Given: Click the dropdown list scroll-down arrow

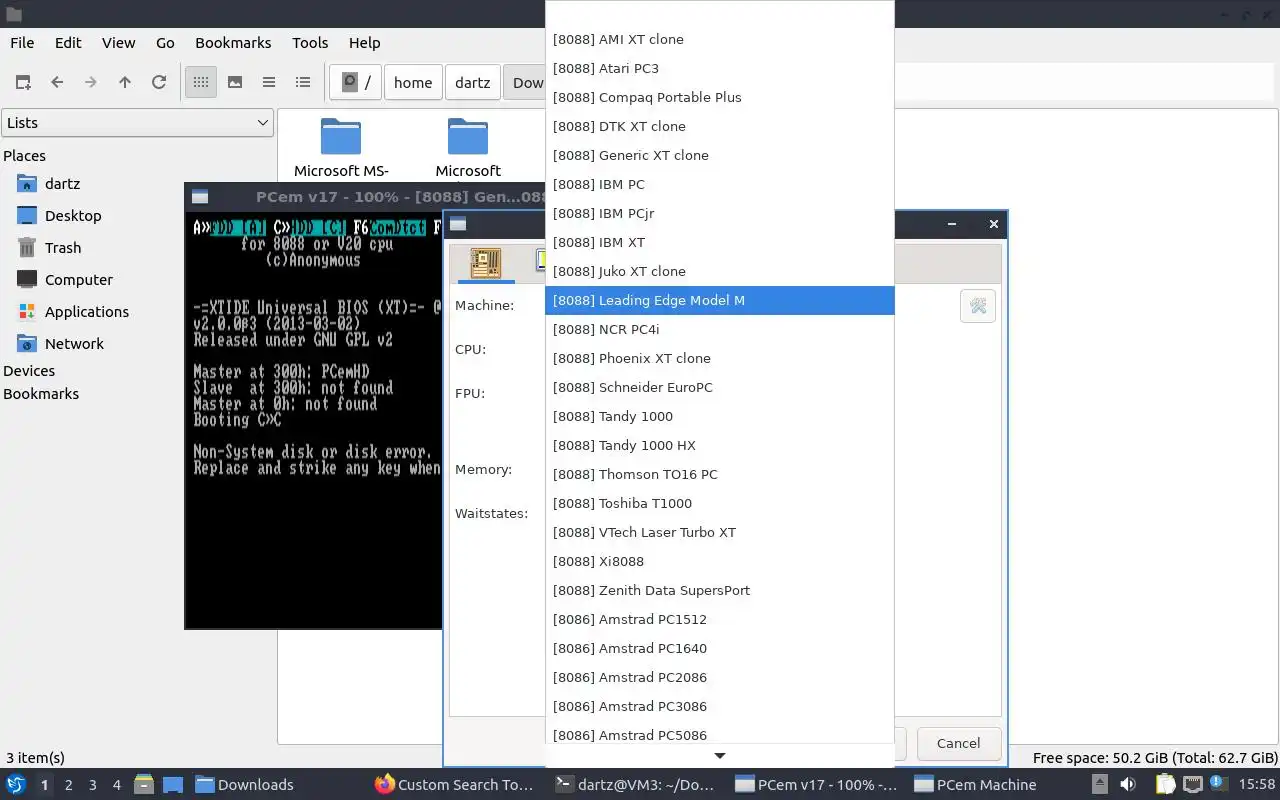Looking at the screenshot, I should (719, 756).
